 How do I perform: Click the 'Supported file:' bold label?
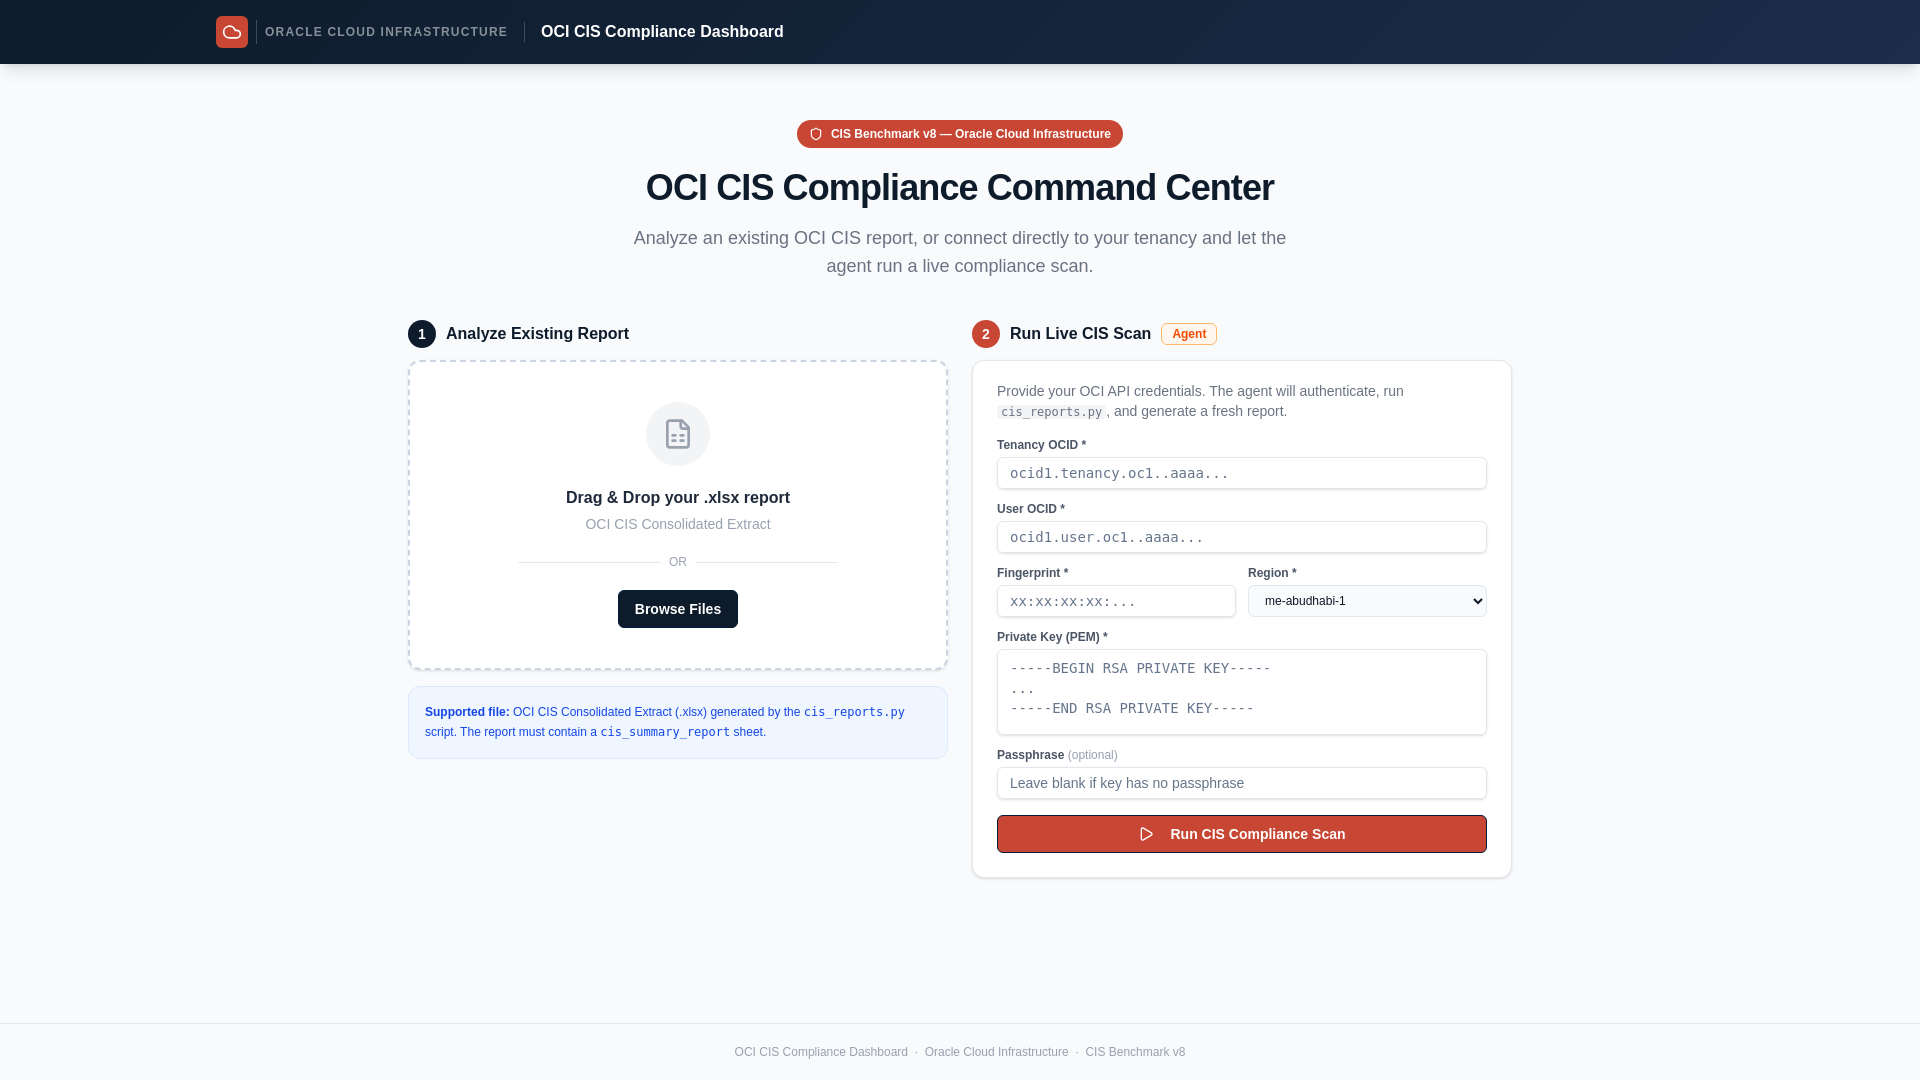[x=467, y=712]
